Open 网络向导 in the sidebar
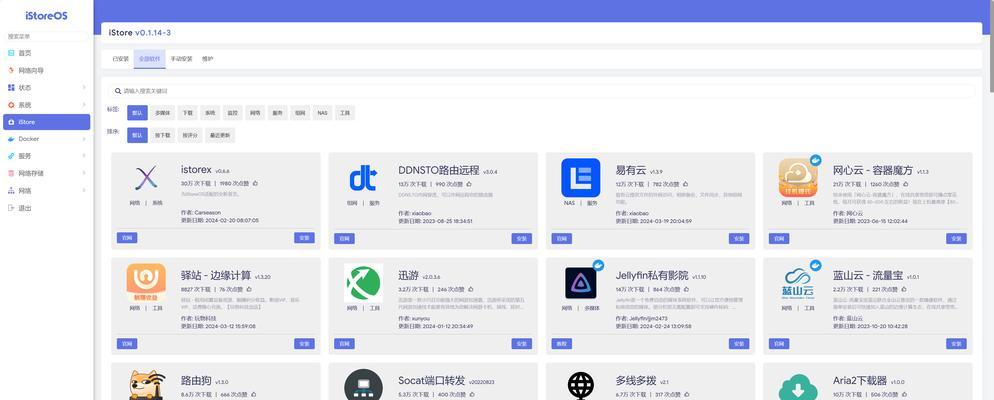The height and width of the screenshot is (400, 994). point(46,70)
